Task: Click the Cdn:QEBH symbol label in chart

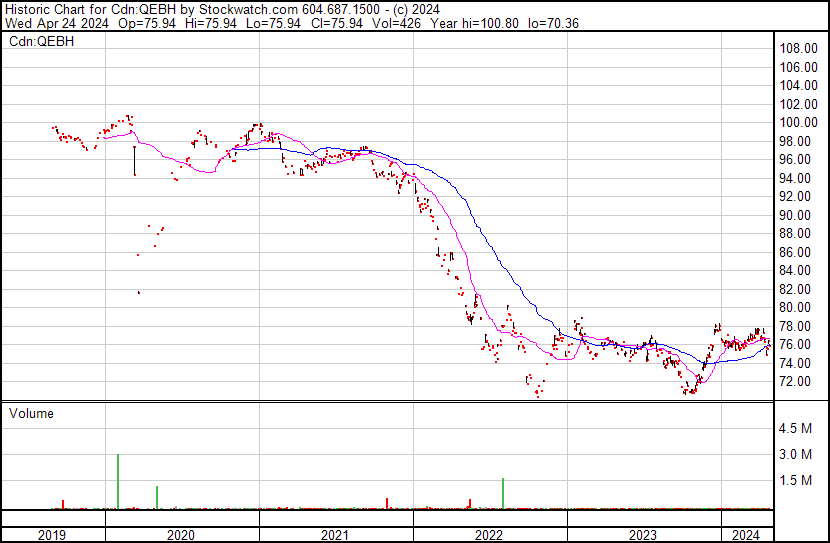Action: [x=41, y=41]
